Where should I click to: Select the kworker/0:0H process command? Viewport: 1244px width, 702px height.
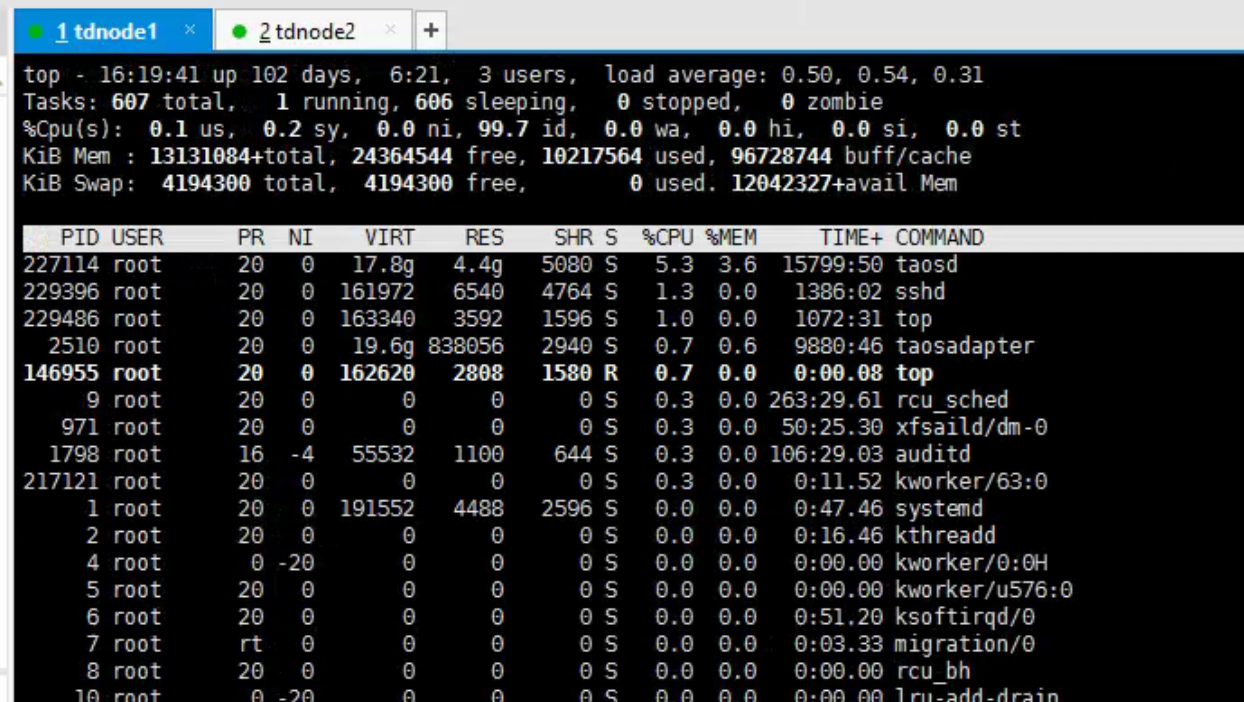971,562
